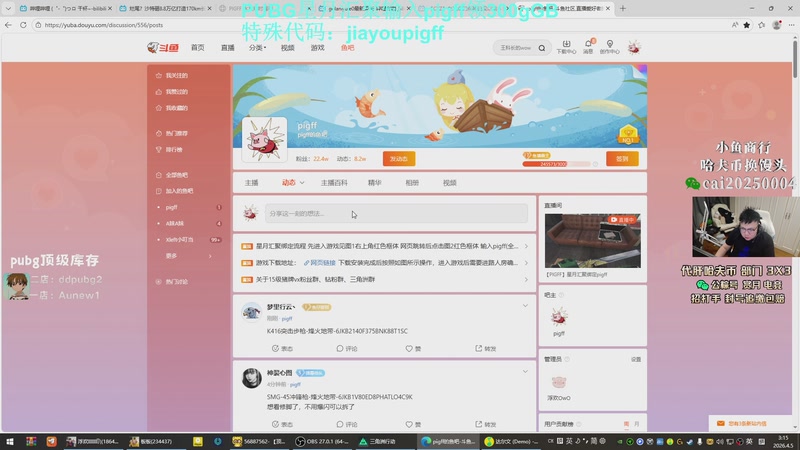Click the browser back arrow
The image size is (800, 450).
pyautogui.click(x=8, y=24)
